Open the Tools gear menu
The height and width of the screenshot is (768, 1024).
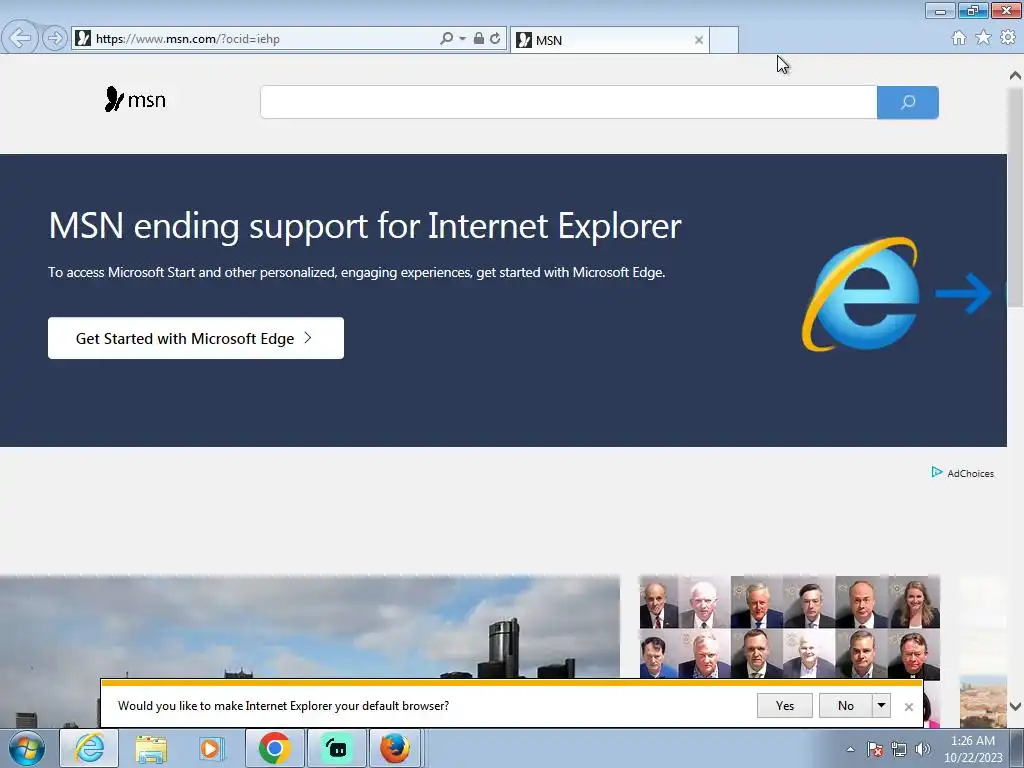click(x=1008, y=38)
